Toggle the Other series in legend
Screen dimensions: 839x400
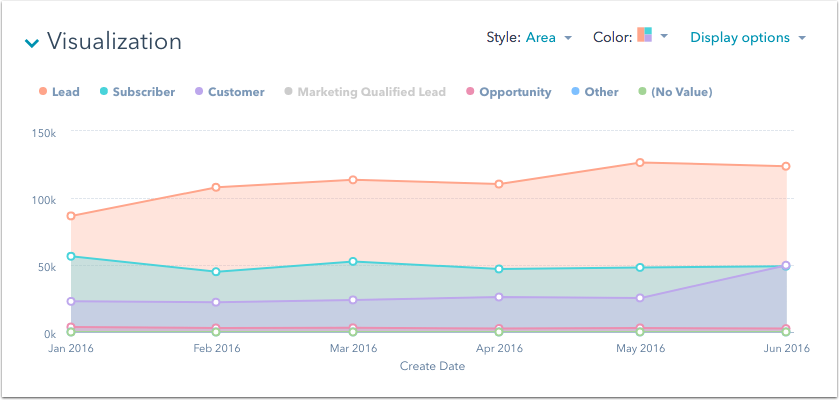point(594,92)
